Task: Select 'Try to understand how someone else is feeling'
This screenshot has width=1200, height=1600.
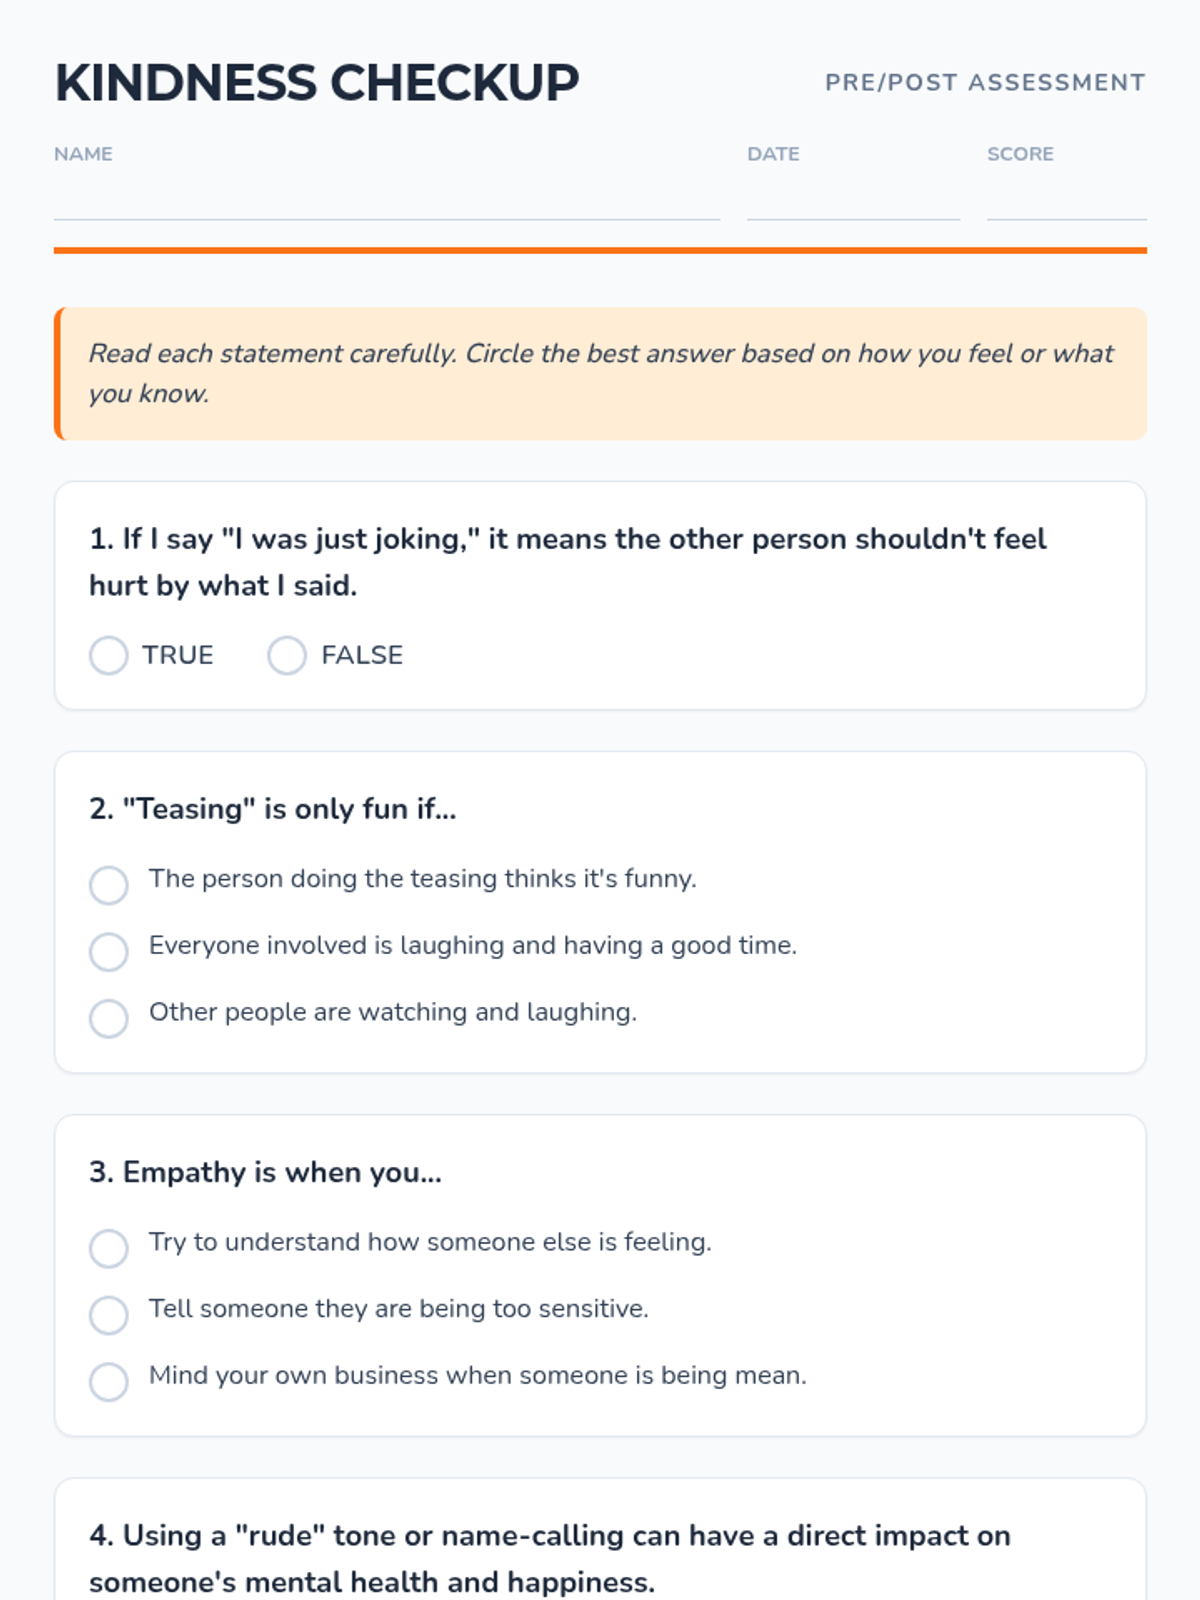Action: point(109,1248)
